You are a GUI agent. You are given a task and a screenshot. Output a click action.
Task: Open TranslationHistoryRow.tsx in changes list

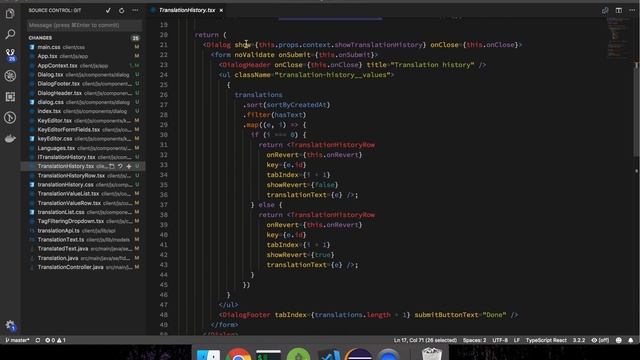point(84,176)
